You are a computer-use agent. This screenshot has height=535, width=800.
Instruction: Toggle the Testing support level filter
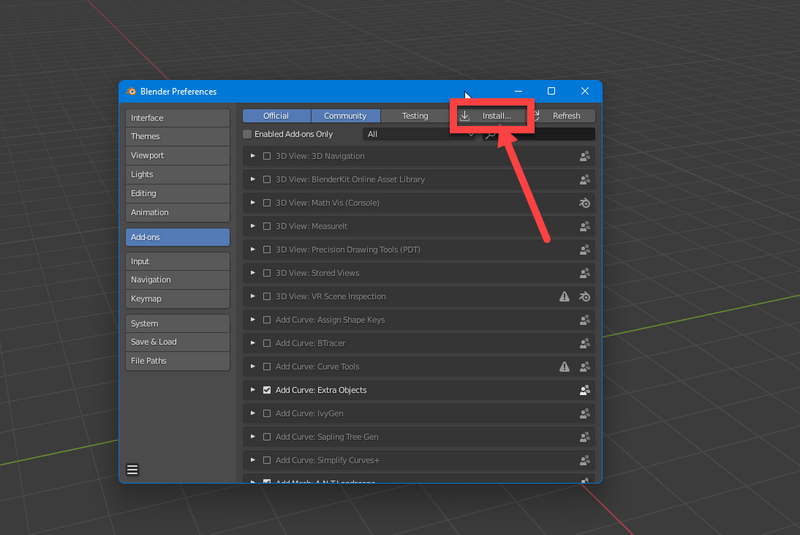coord(414,116)
